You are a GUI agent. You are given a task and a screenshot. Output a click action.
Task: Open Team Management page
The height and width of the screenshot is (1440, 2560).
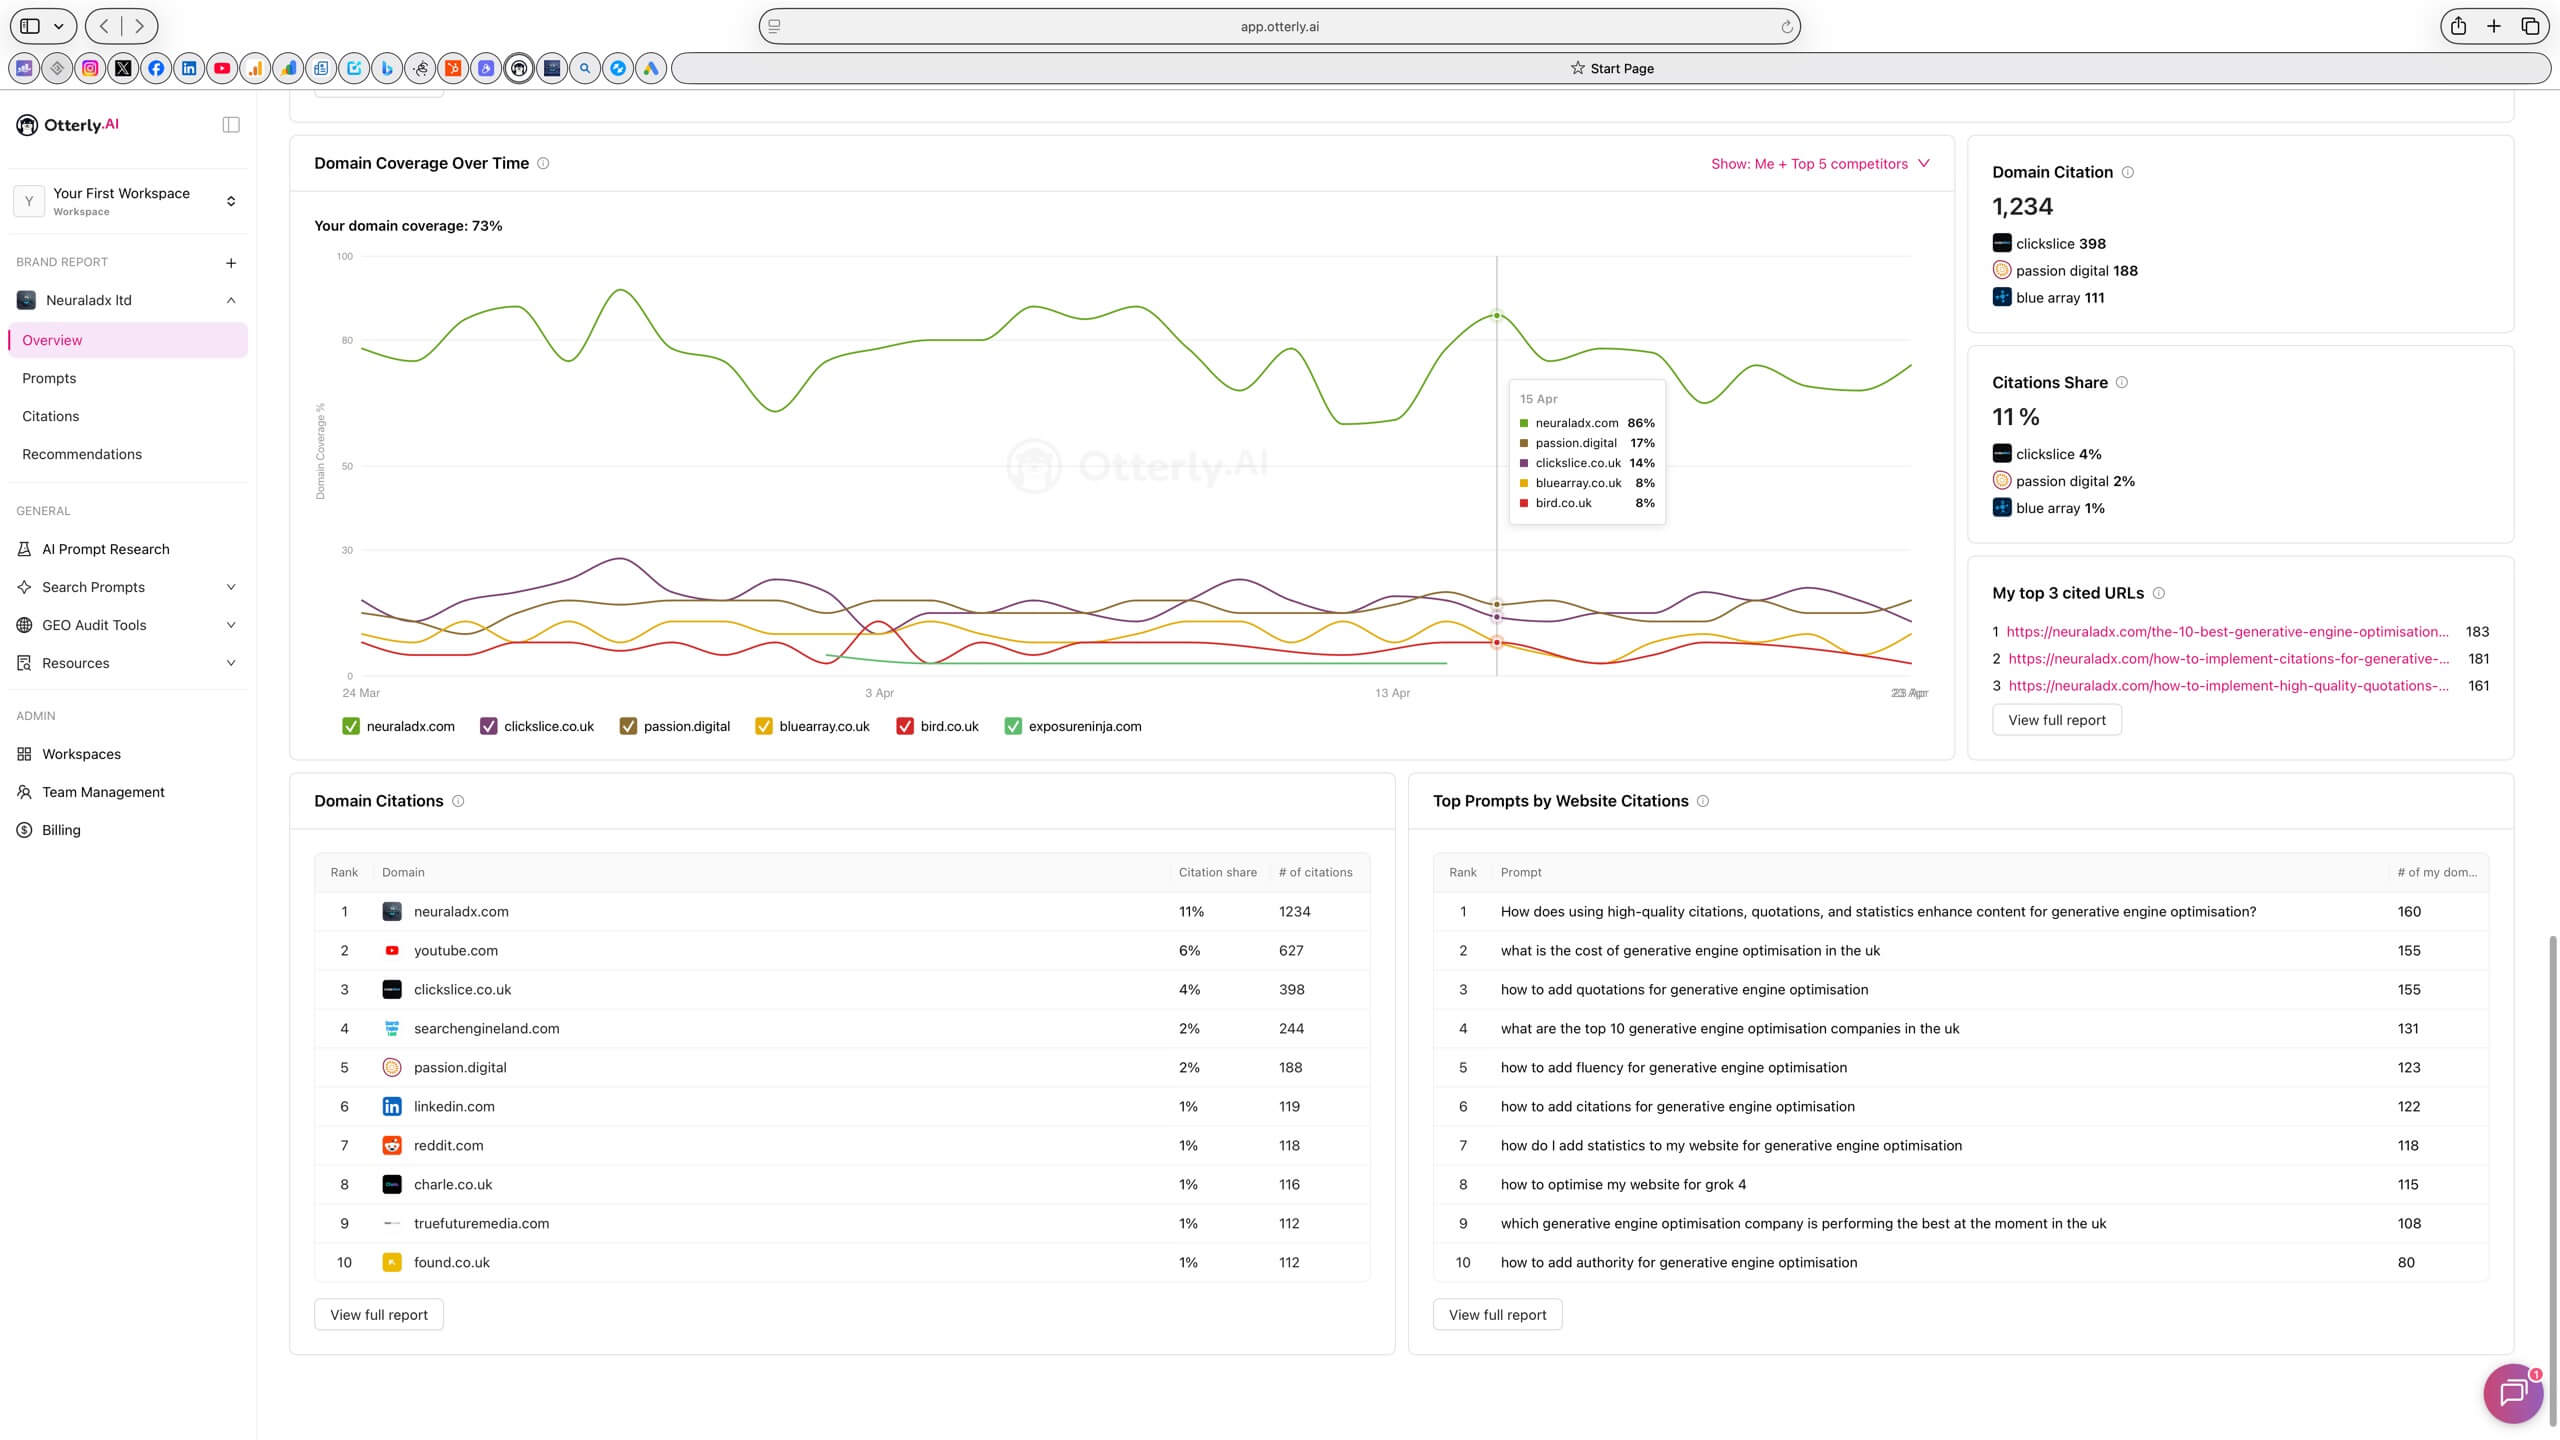[103, 792]
